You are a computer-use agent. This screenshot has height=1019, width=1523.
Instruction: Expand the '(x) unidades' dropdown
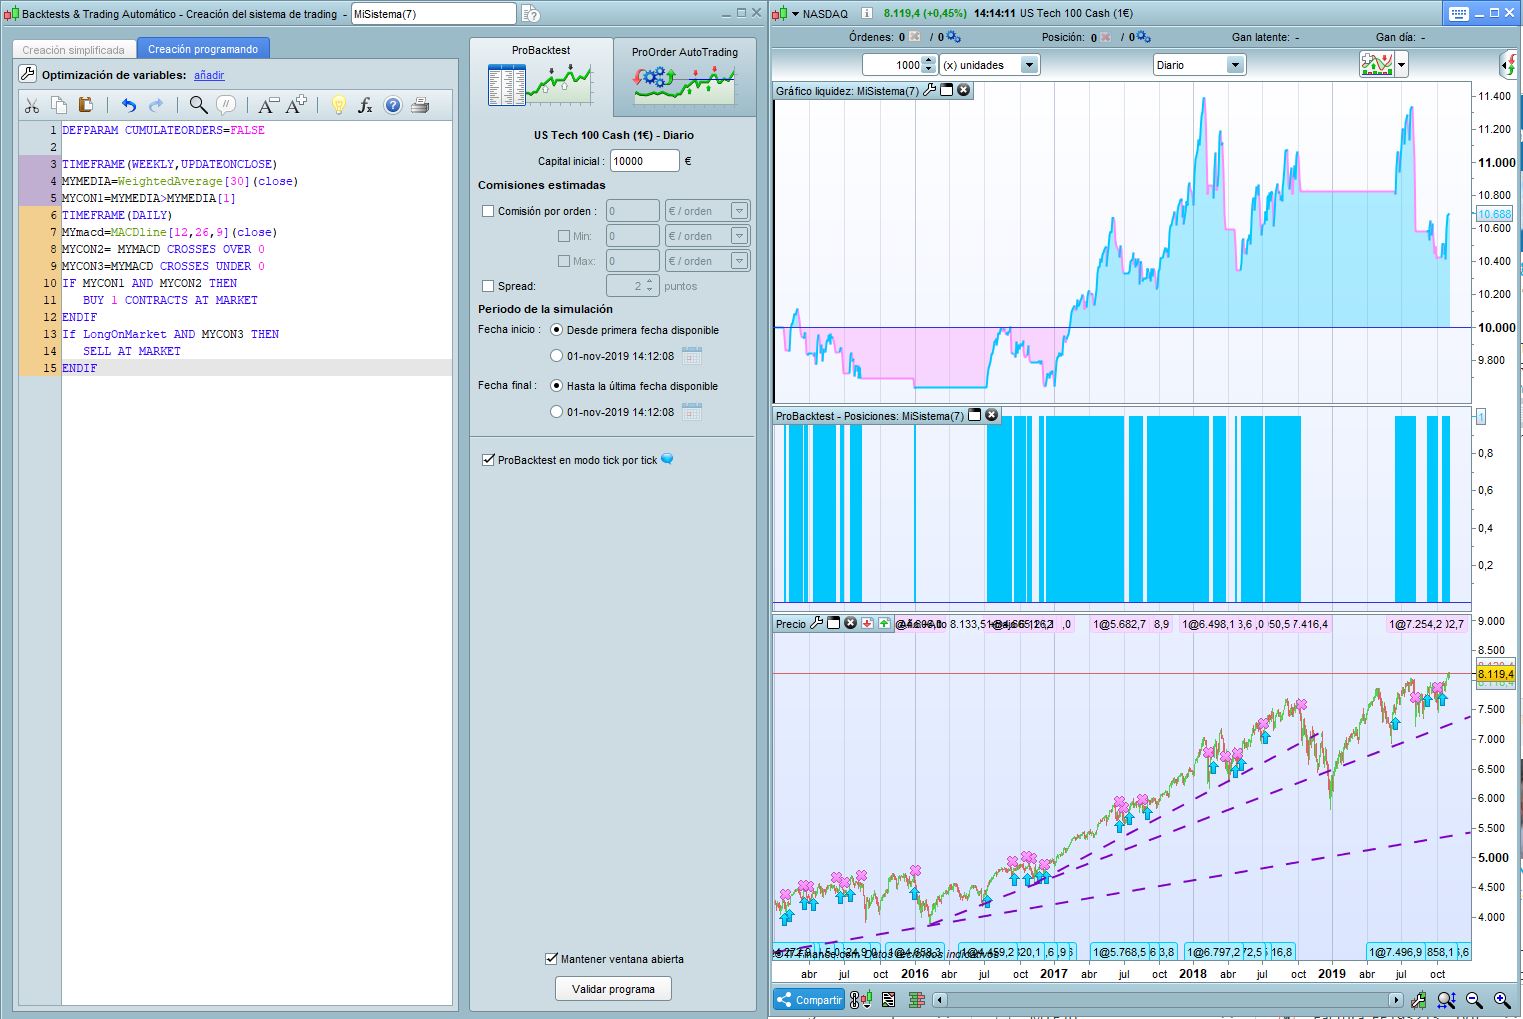pos(1028,65)
